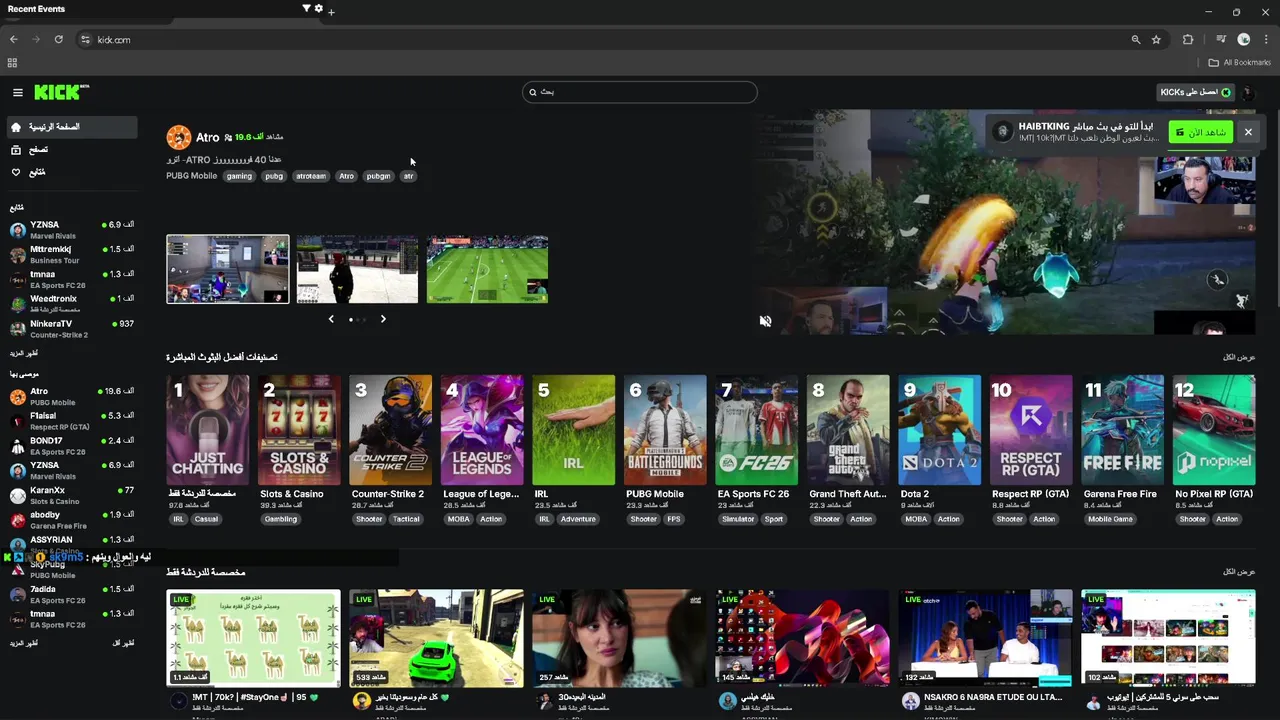The height and width of the screenshot is (720, 1280).
Task: Open the League of Legends category card
Action: (482, 430)
